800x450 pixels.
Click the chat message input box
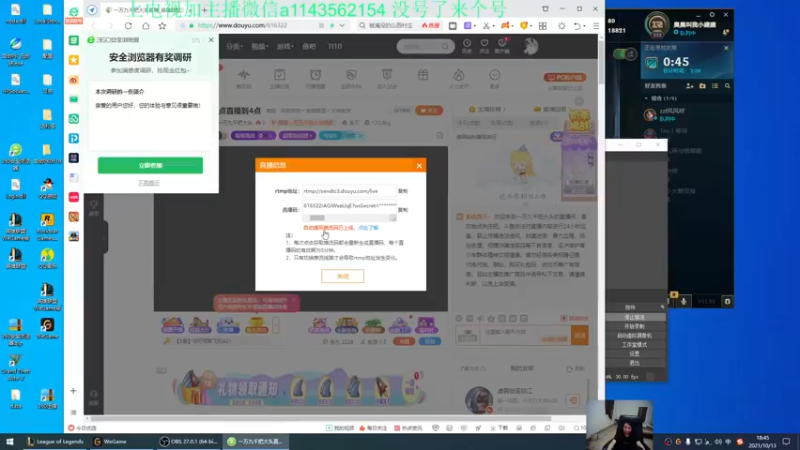pos(526,335)
